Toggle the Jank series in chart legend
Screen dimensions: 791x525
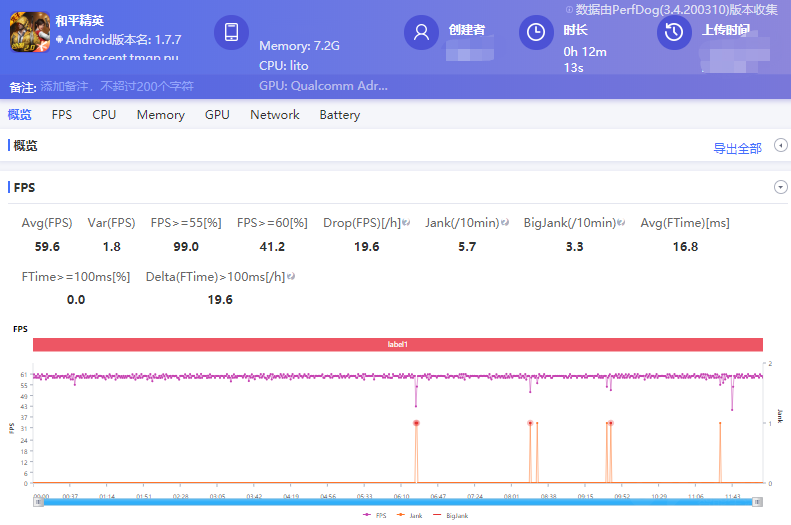tap(410, 515)
